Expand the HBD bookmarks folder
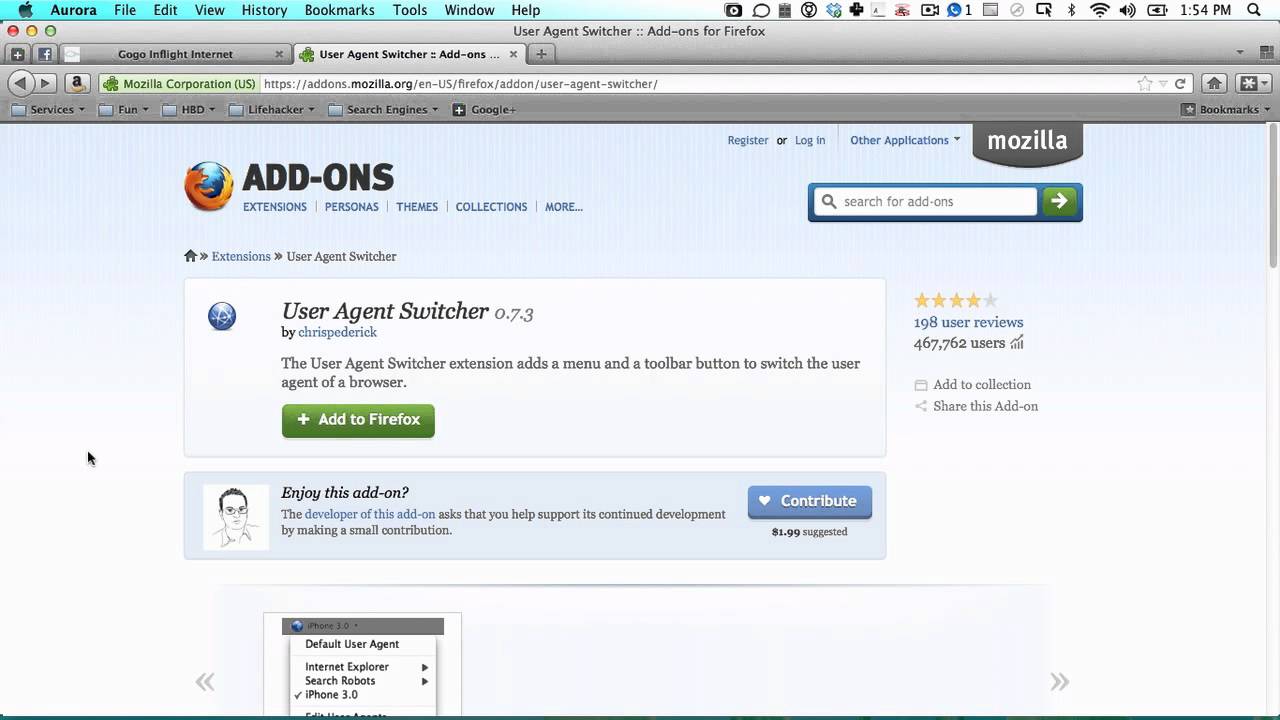The height and width of the screenshot is (720, 1280). 188,110
